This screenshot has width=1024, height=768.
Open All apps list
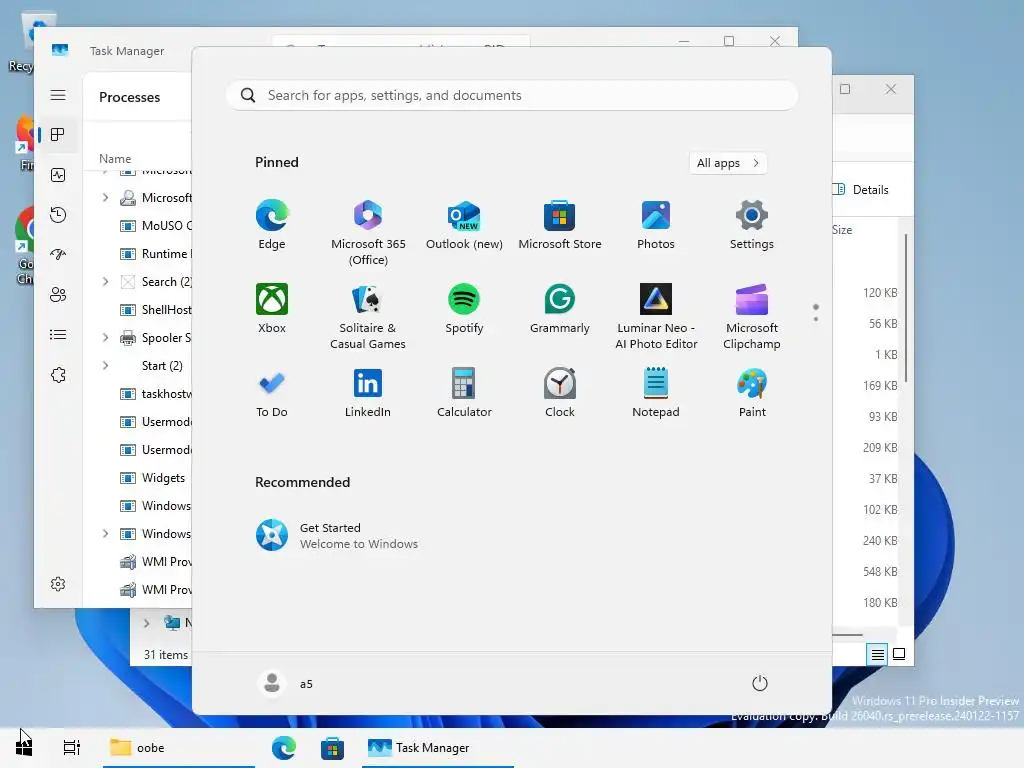coord(728,163)
